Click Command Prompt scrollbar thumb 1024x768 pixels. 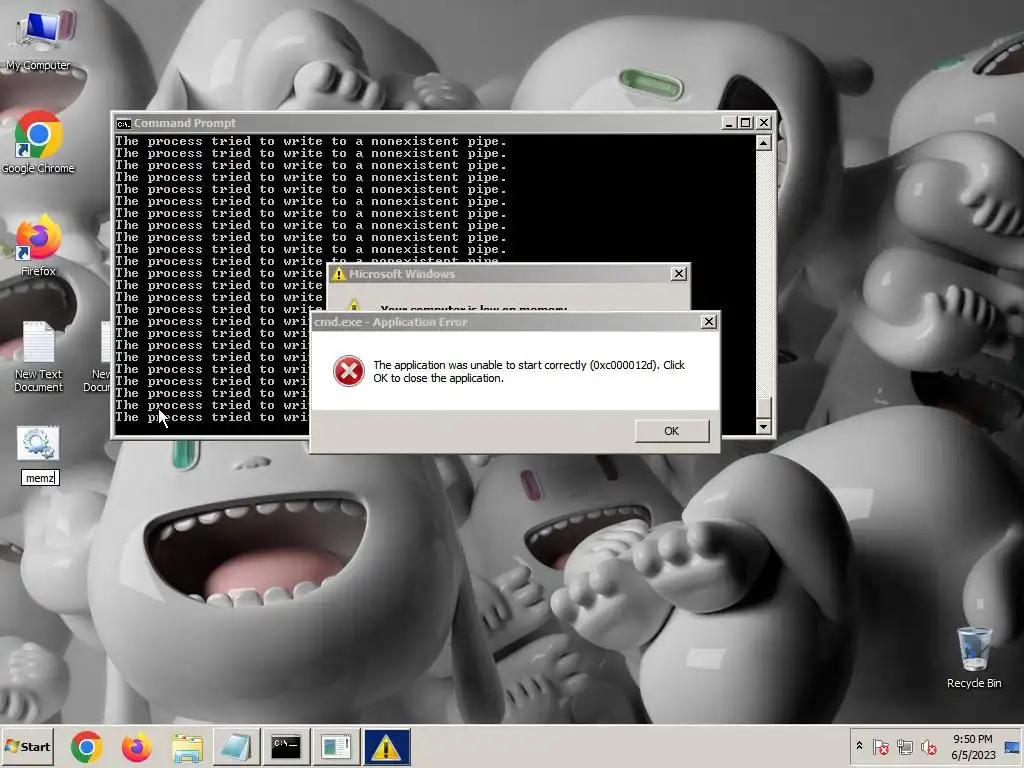pyautogui.click(x=763, y=408)
